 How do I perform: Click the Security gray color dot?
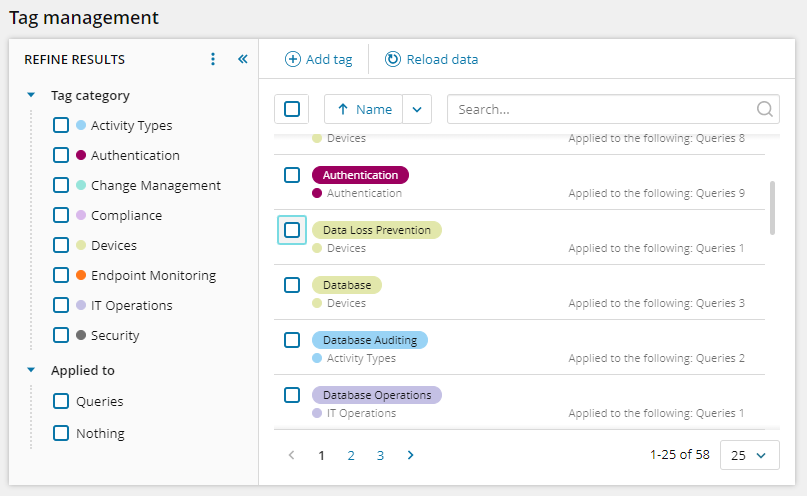(81, 335)
